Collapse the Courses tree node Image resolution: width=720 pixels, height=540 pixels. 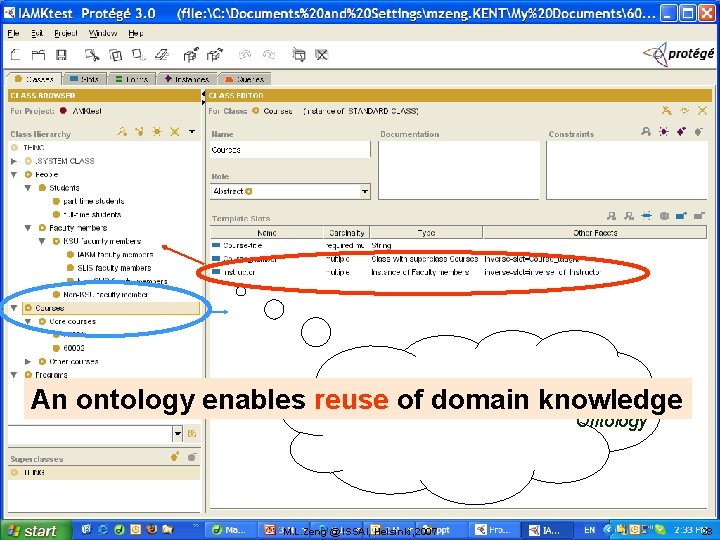(14, 308)
